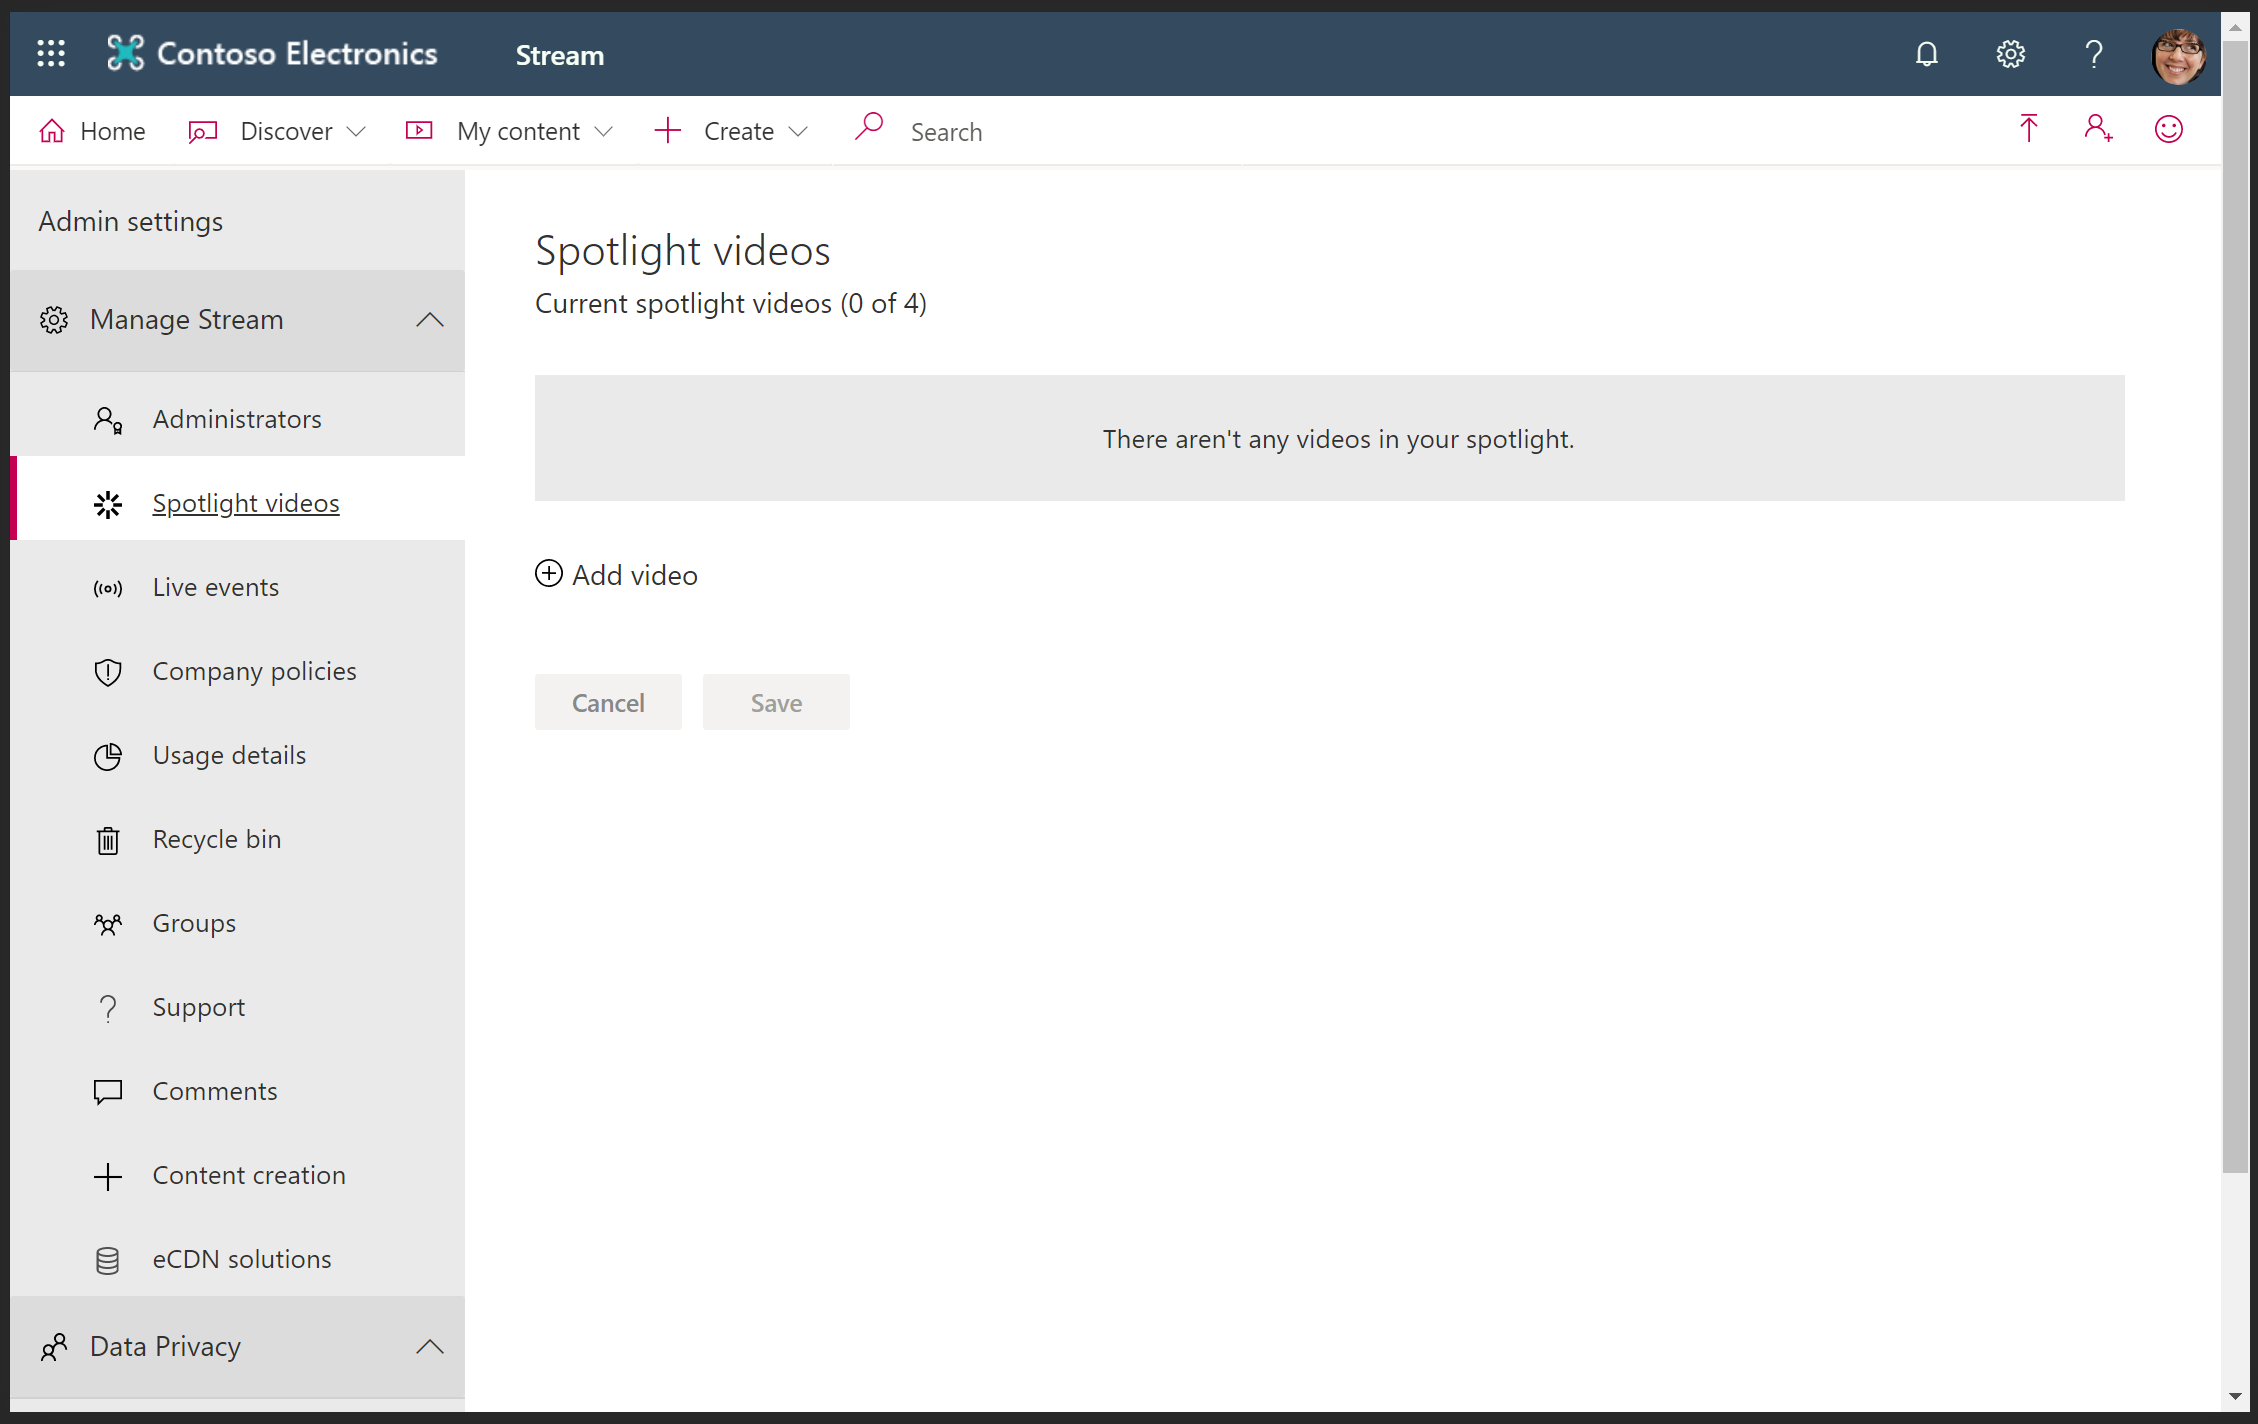Click the Spotlight videos link

tap(246, 503)
